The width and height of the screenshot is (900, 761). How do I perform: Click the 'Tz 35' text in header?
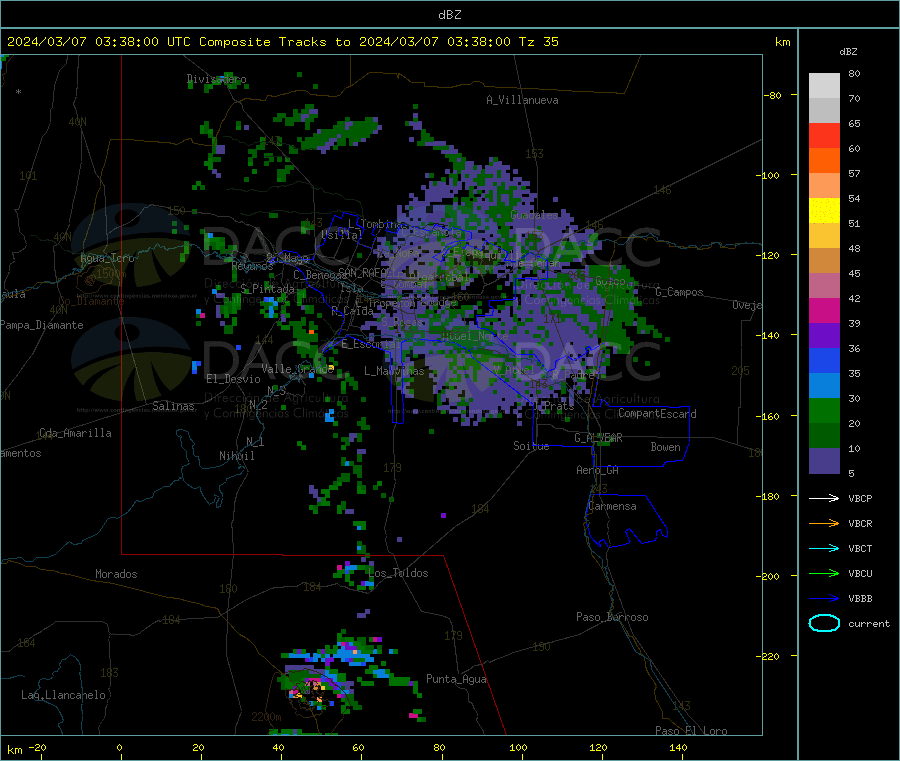point(539,42)
